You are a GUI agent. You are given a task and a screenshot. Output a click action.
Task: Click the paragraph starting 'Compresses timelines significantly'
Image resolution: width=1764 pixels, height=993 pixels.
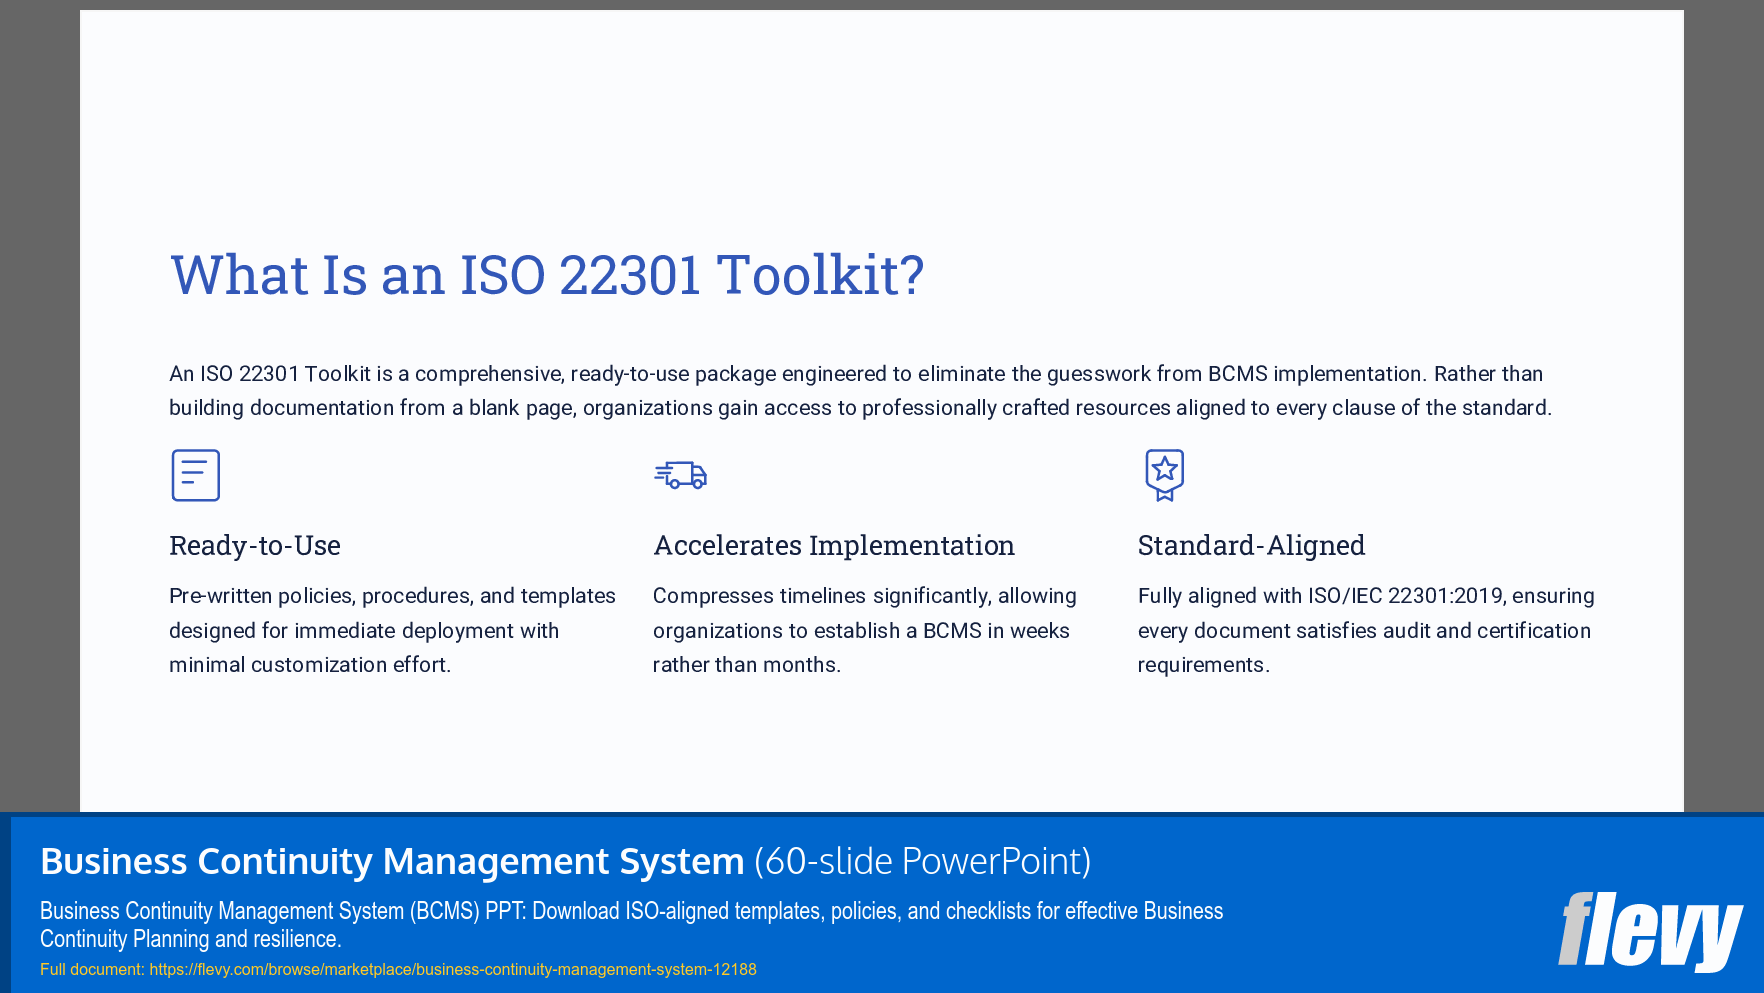pyautogui.click(x=865, y=630)
